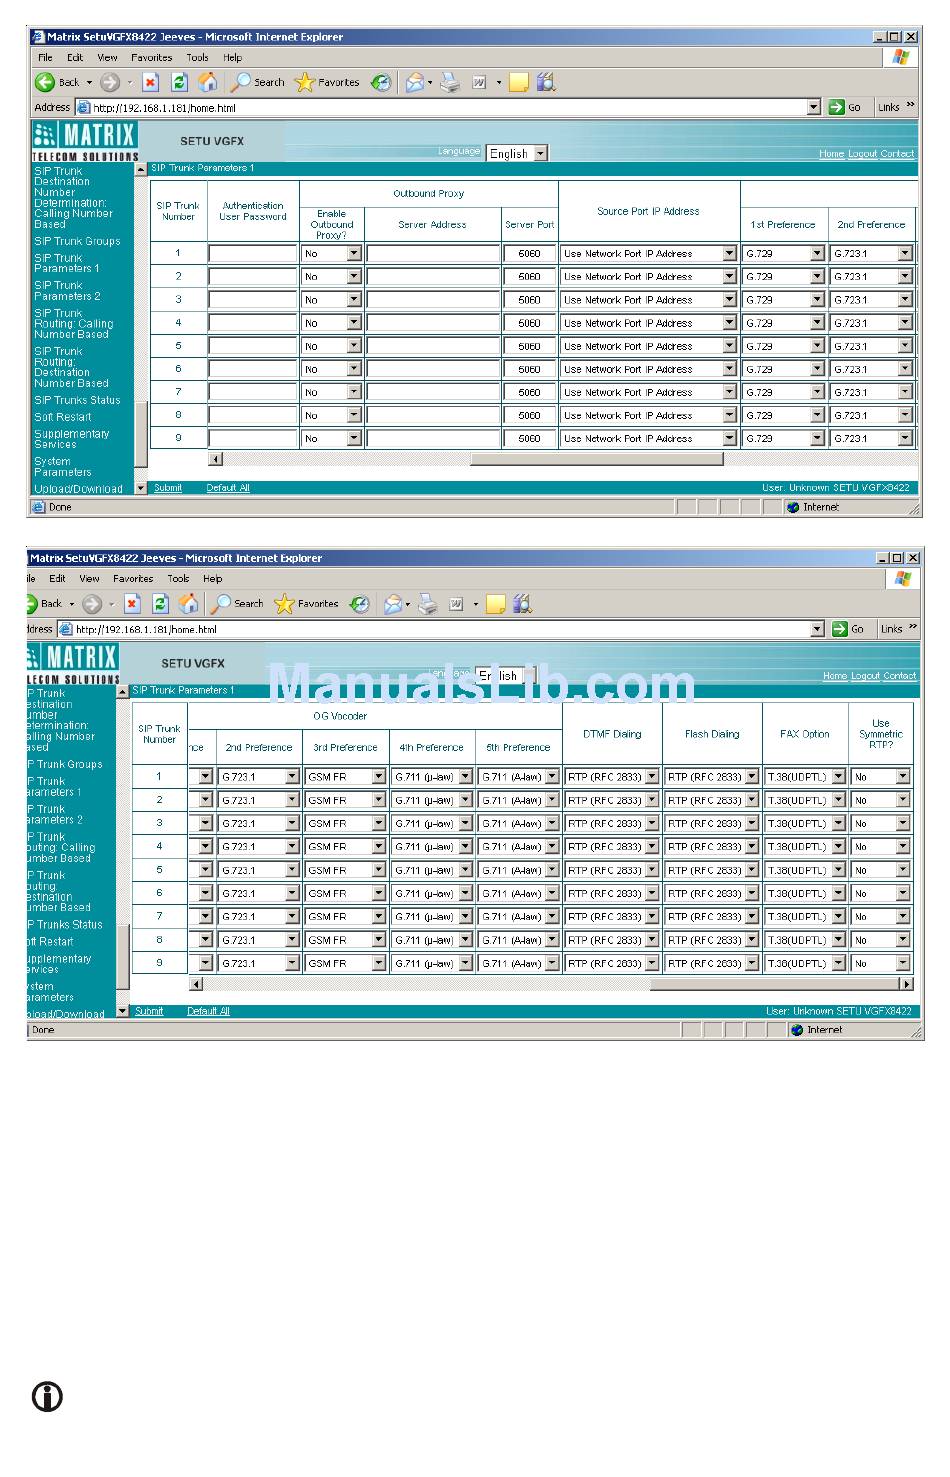The width and height of the screenshot is (950, 1477).
Task: Click Default All link in the upper window
Action: coord(228,488)
